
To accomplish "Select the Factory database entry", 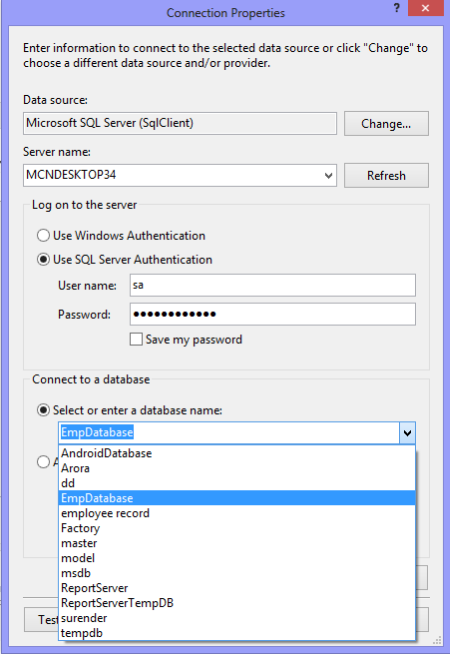I will (x=237, y=528).
